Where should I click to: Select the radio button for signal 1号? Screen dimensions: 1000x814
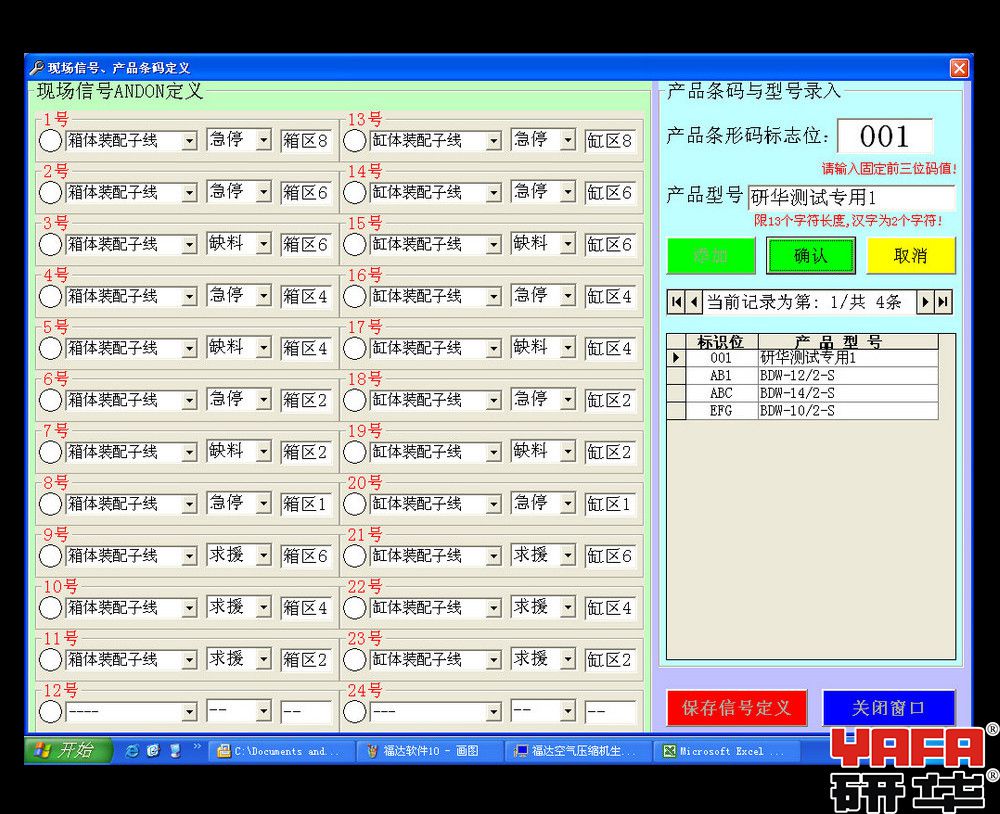point(50,141)
